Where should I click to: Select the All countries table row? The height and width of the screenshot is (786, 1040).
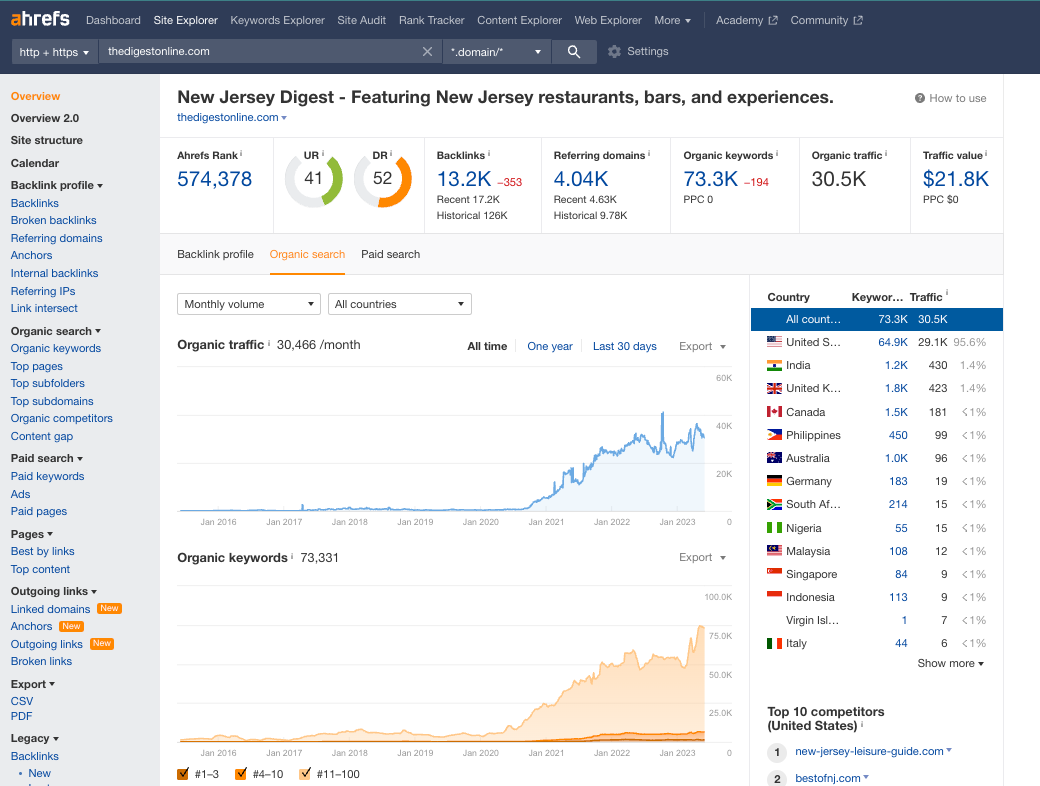pos(876,320)
